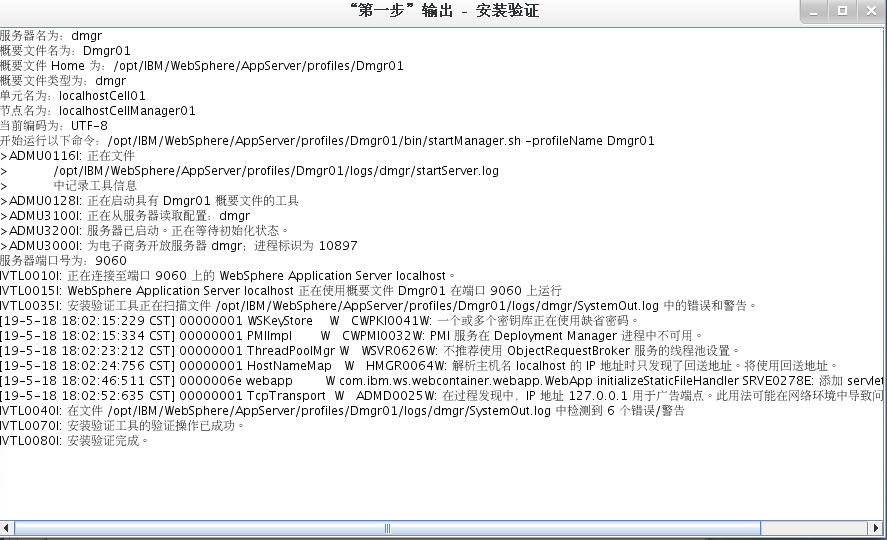Click the ADMU3100I message line
Viewport: 887px width, 540px height.
click(x=125, y=215)
